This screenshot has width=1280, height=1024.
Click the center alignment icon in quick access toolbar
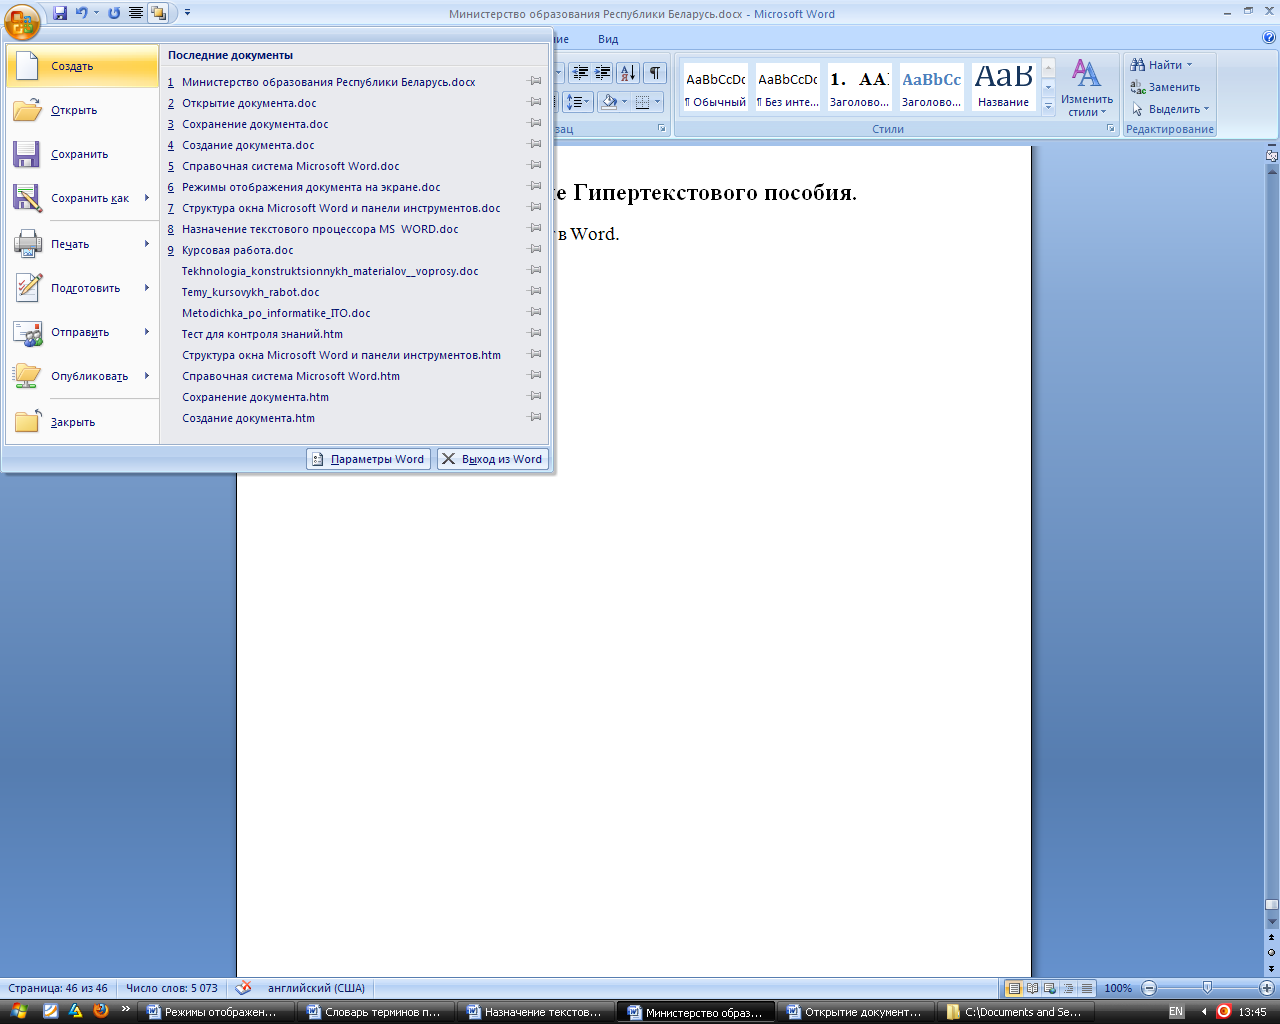[x=136, y=13]
